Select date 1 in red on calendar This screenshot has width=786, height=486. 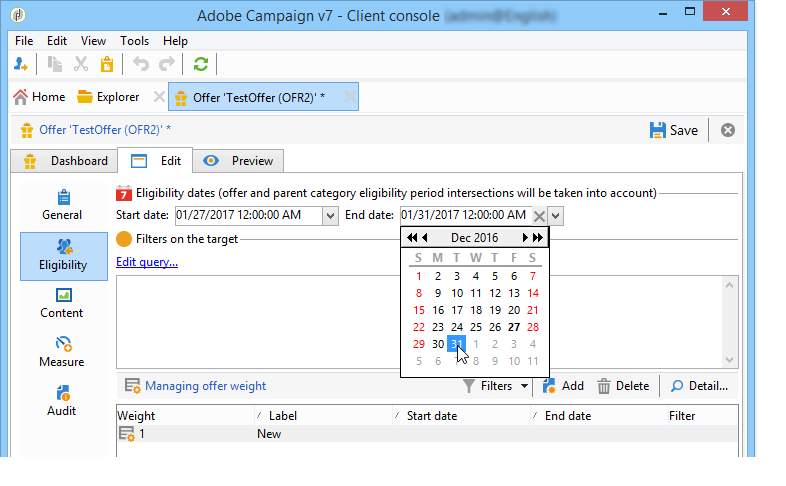[419, 276]
